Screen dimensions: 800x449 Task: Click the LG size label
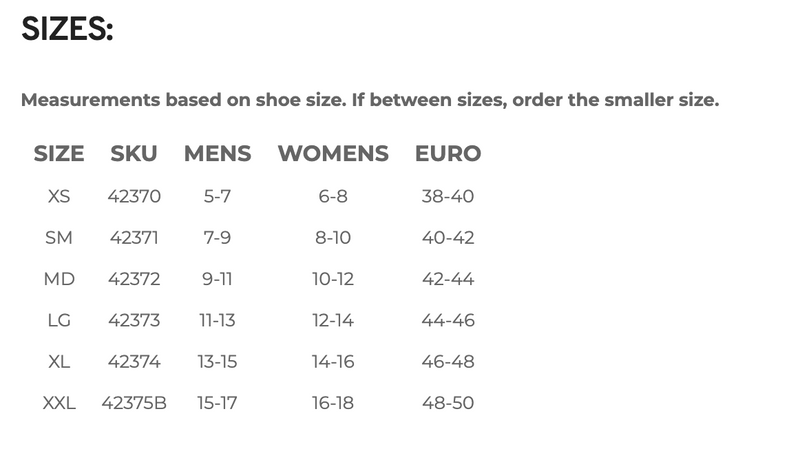coord(59,321)
